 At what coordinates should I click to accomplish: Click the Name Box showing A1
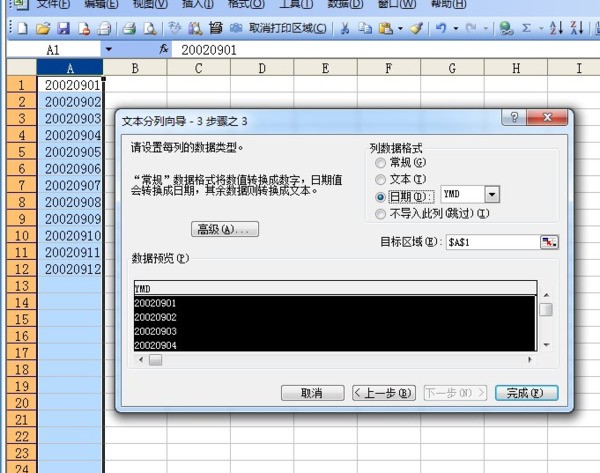pos(53,50)
